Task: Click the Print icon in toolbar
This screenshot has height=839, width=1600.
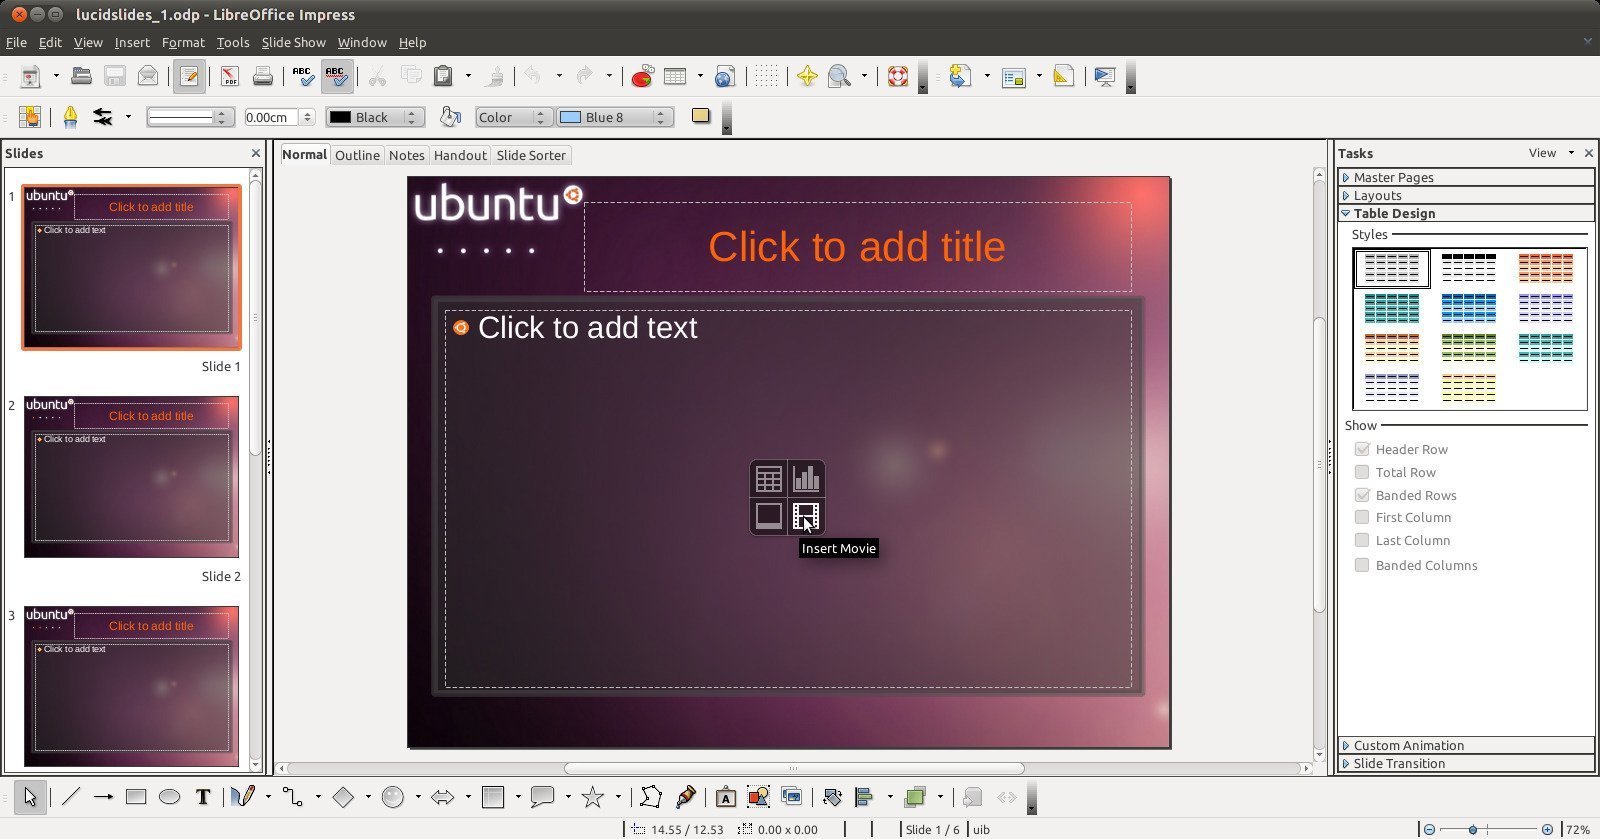Action: click(x=262, y=76)
